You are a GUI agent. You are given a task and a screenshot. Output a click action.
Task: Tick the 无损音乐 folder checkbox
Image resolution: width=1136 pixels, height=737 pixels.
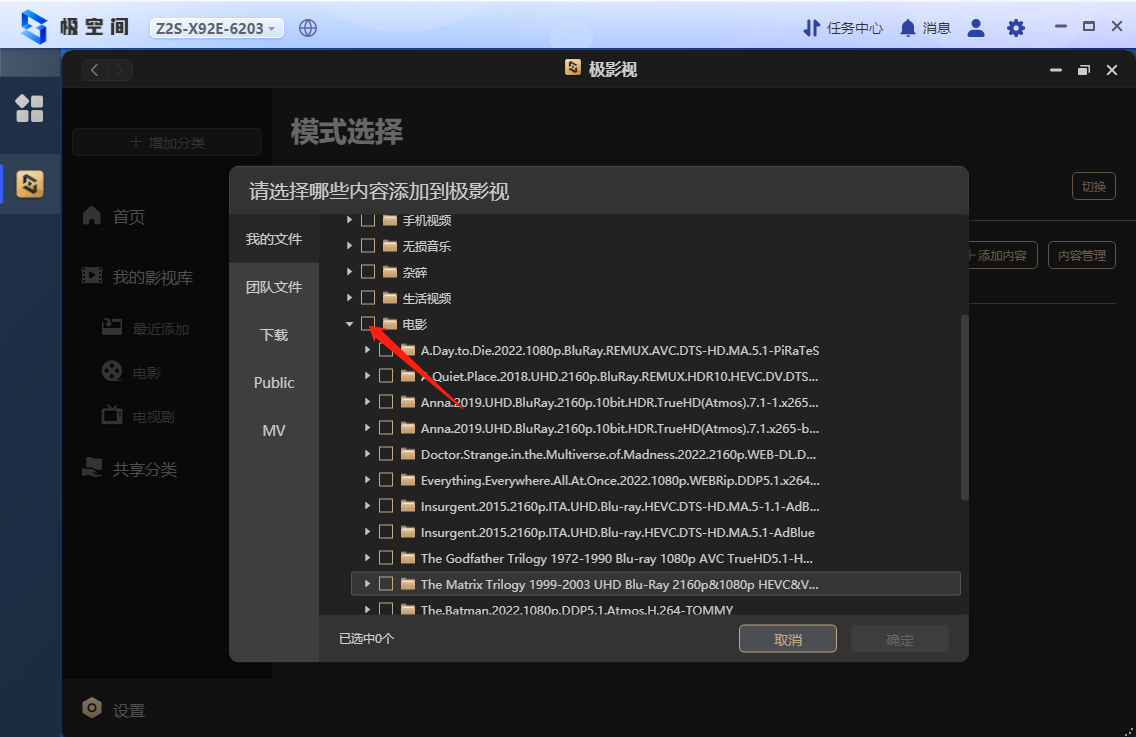click(368, 246)
